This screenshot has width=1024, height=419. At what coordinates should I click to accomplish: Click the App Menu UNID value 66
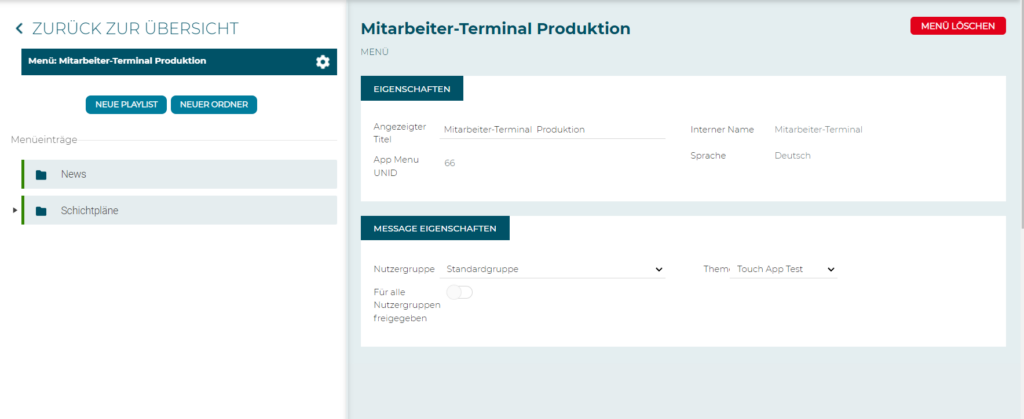pyautogui.click(x=449, y=163)
